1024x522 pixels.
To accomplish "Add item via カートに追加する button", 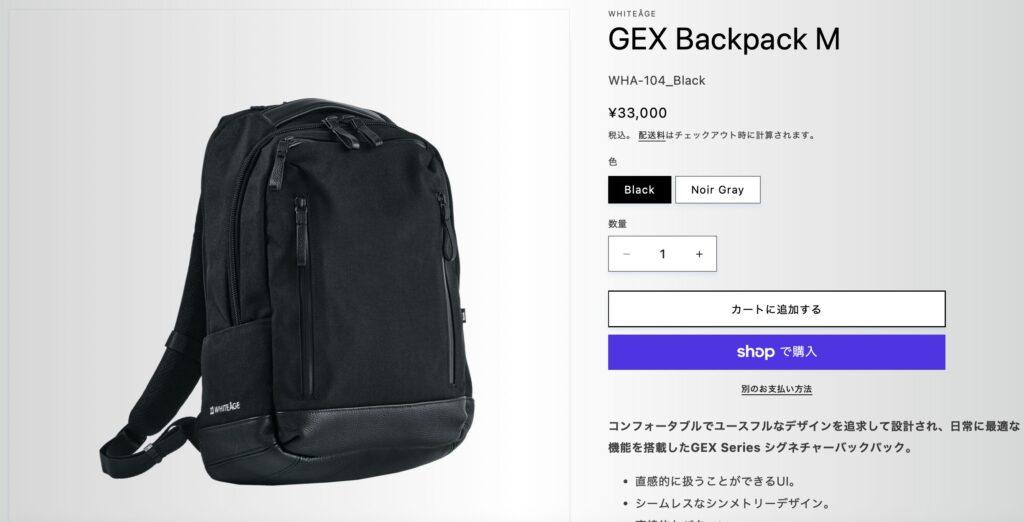I will (776, 309).
